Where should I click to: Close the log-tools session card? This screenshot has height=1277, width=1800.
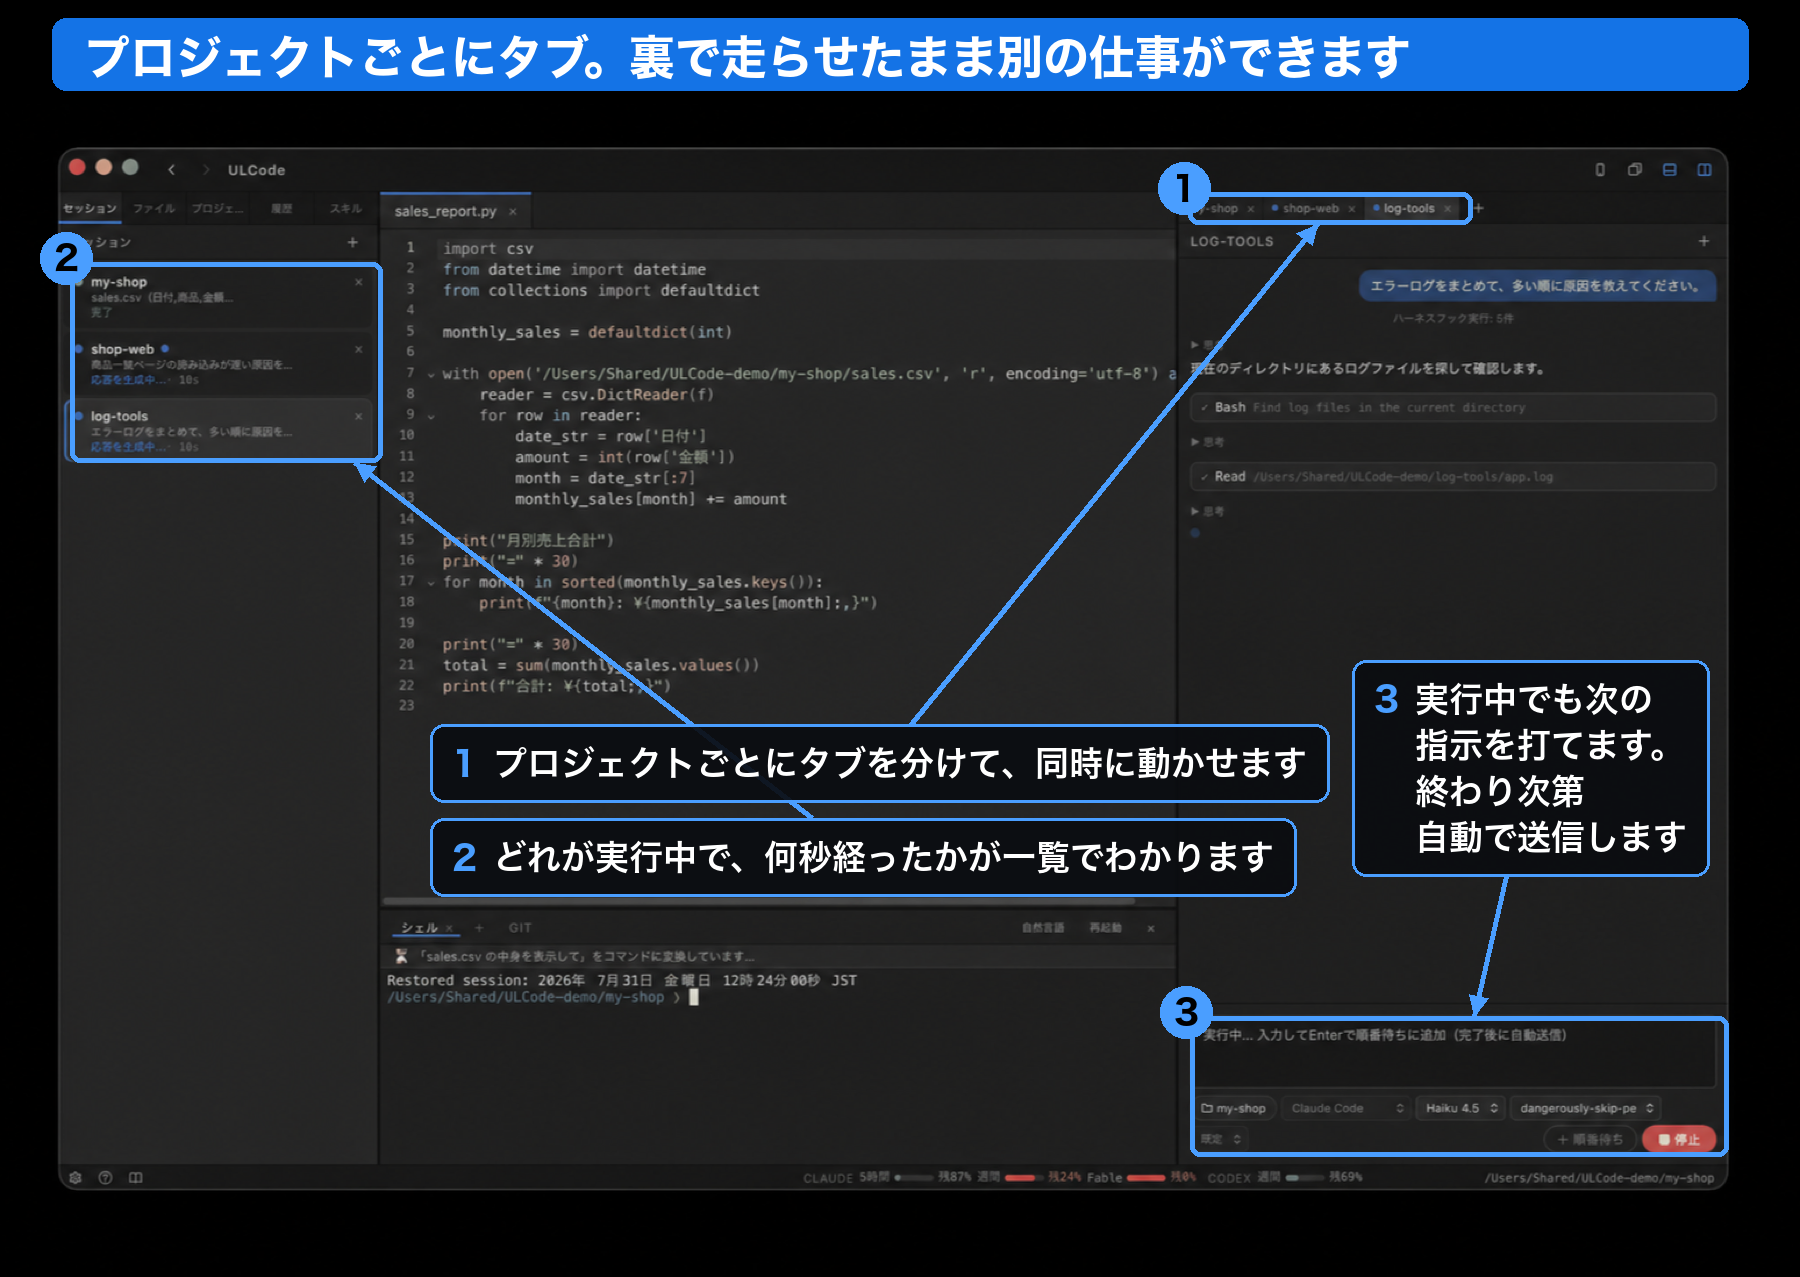358,416
